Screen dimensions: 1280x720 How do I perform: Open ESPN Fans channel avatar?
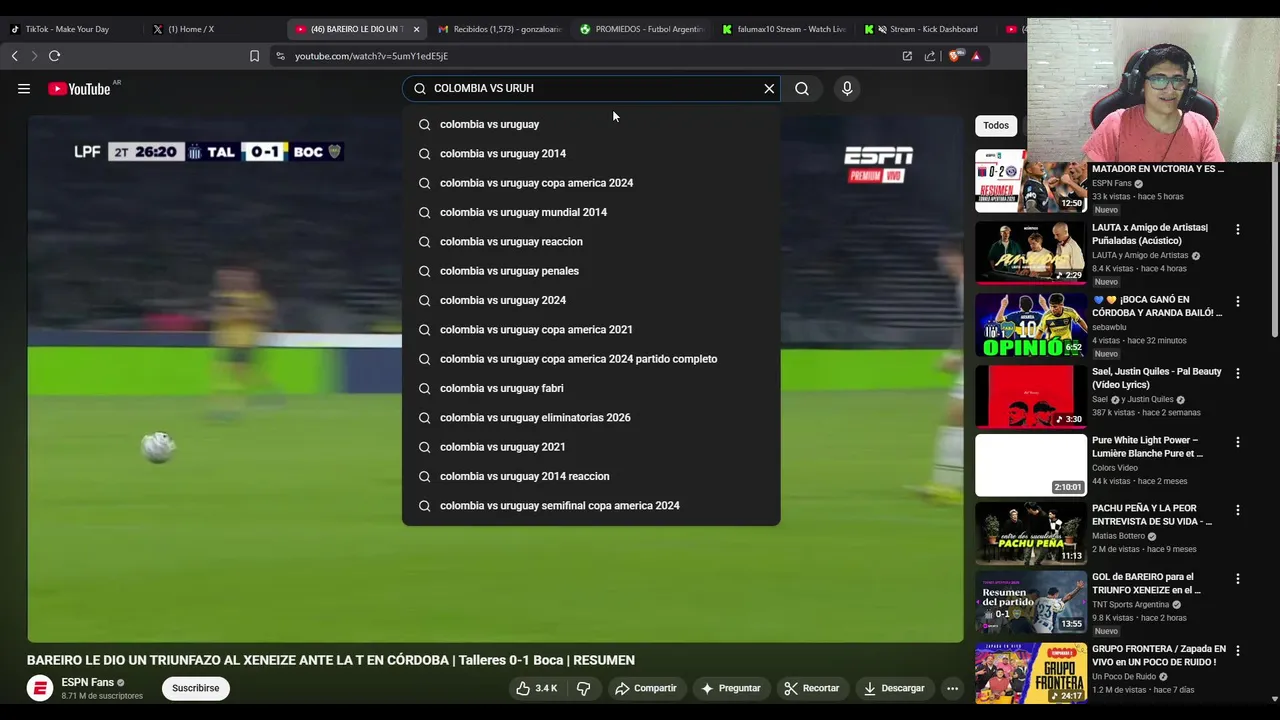tap(40, 688)
